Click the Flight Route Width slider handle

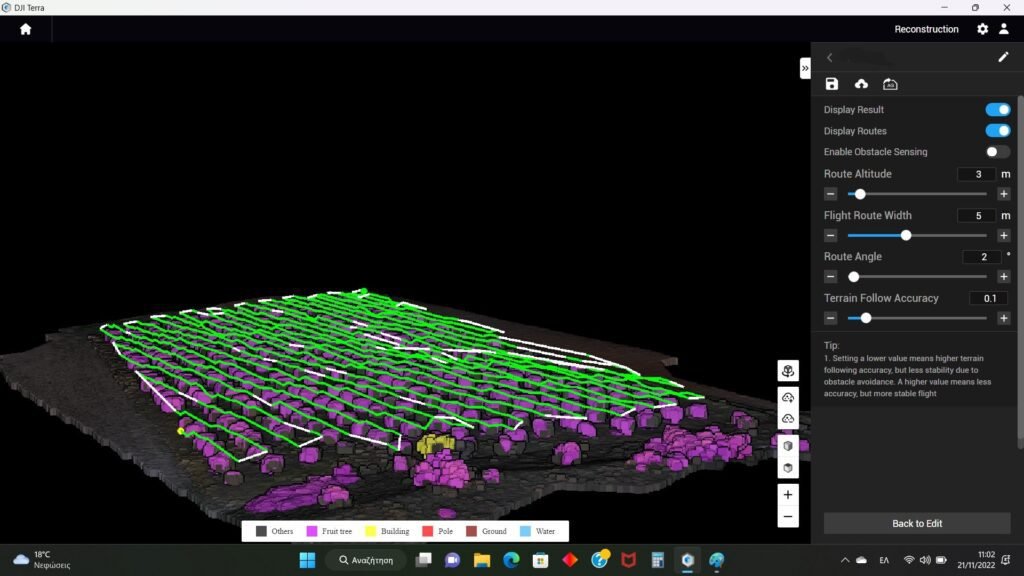click(x=906, y=235)
